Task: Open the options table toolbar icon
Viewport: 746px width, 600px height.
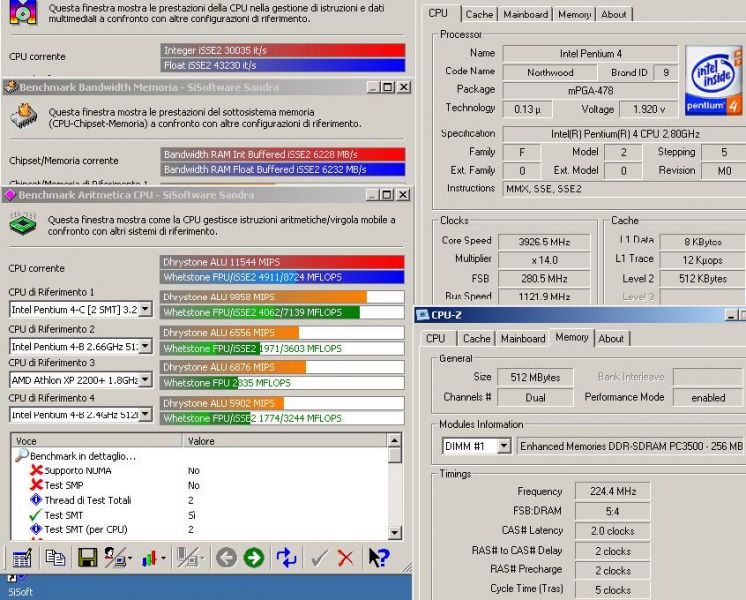Action: point(22,558)
